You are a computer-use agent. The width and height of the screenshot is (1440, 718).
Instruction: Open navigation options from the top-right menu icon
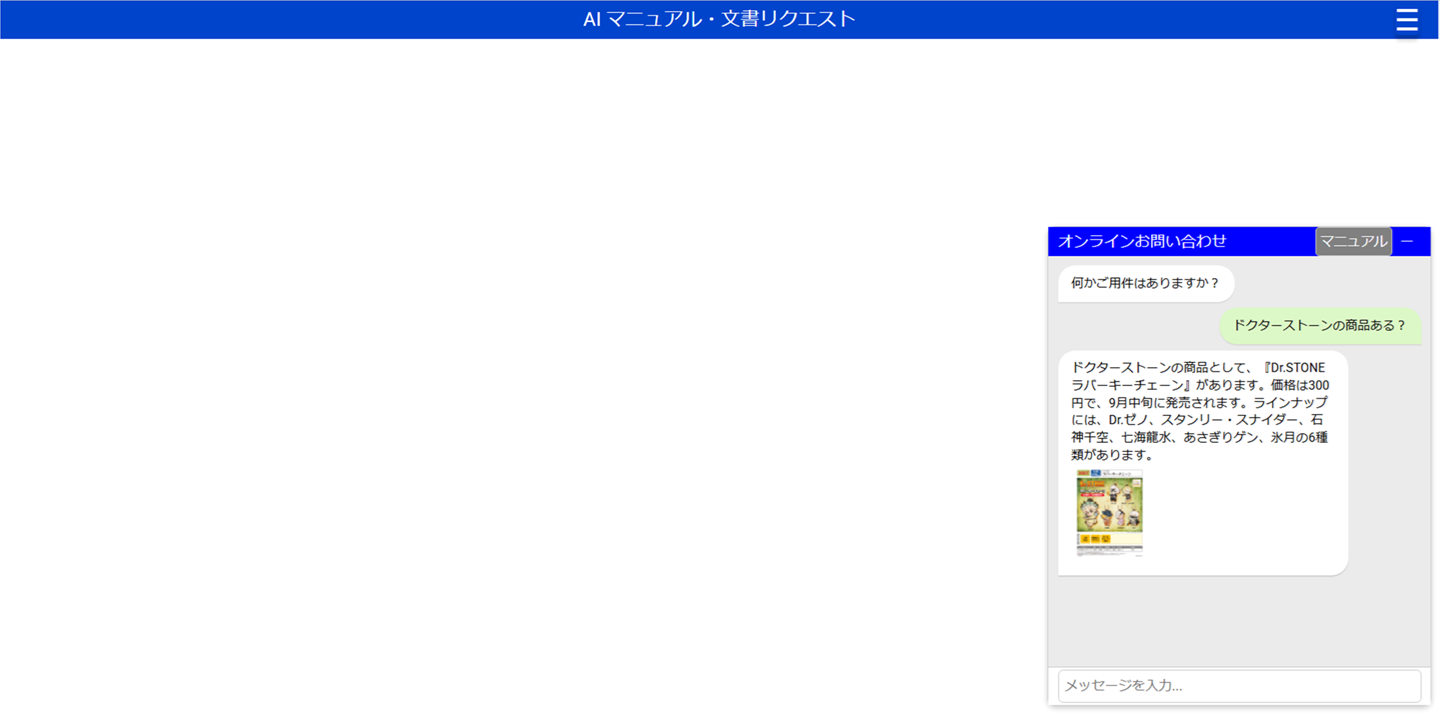[x=1407, y=19]
